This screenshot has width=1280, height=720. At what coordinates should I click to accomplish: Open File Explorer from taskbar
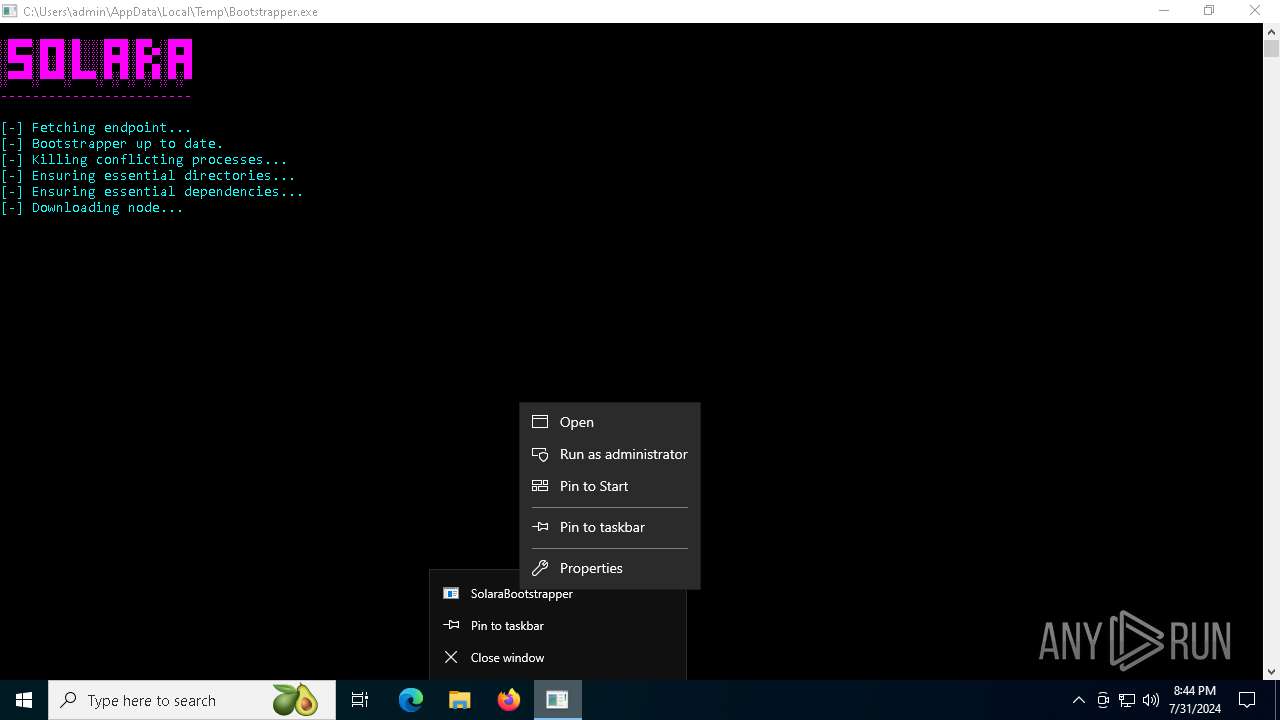pos(460,700)
